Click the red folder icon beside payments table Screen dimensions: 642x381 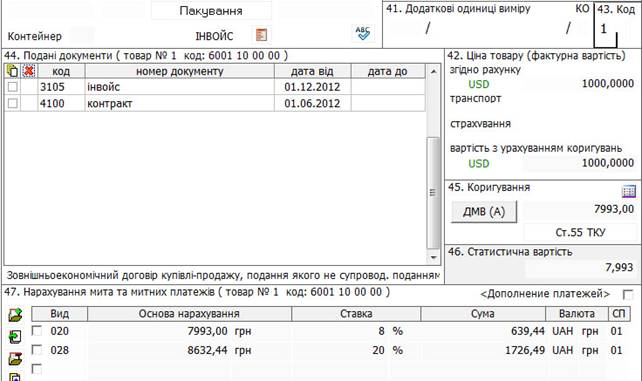[x=16, y=359]
